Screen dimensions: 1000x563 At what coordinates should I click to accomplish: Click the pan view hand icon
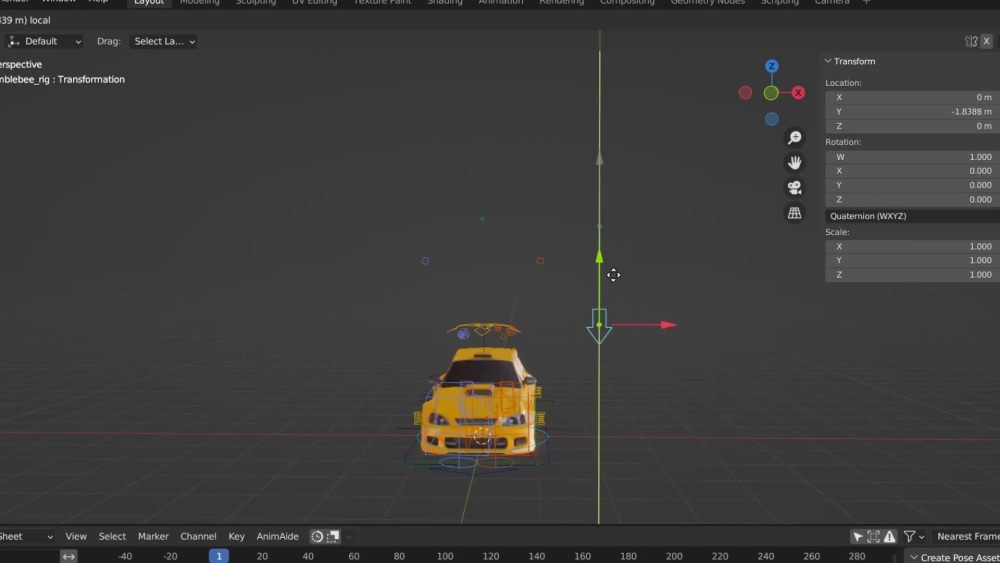(795, 163)
